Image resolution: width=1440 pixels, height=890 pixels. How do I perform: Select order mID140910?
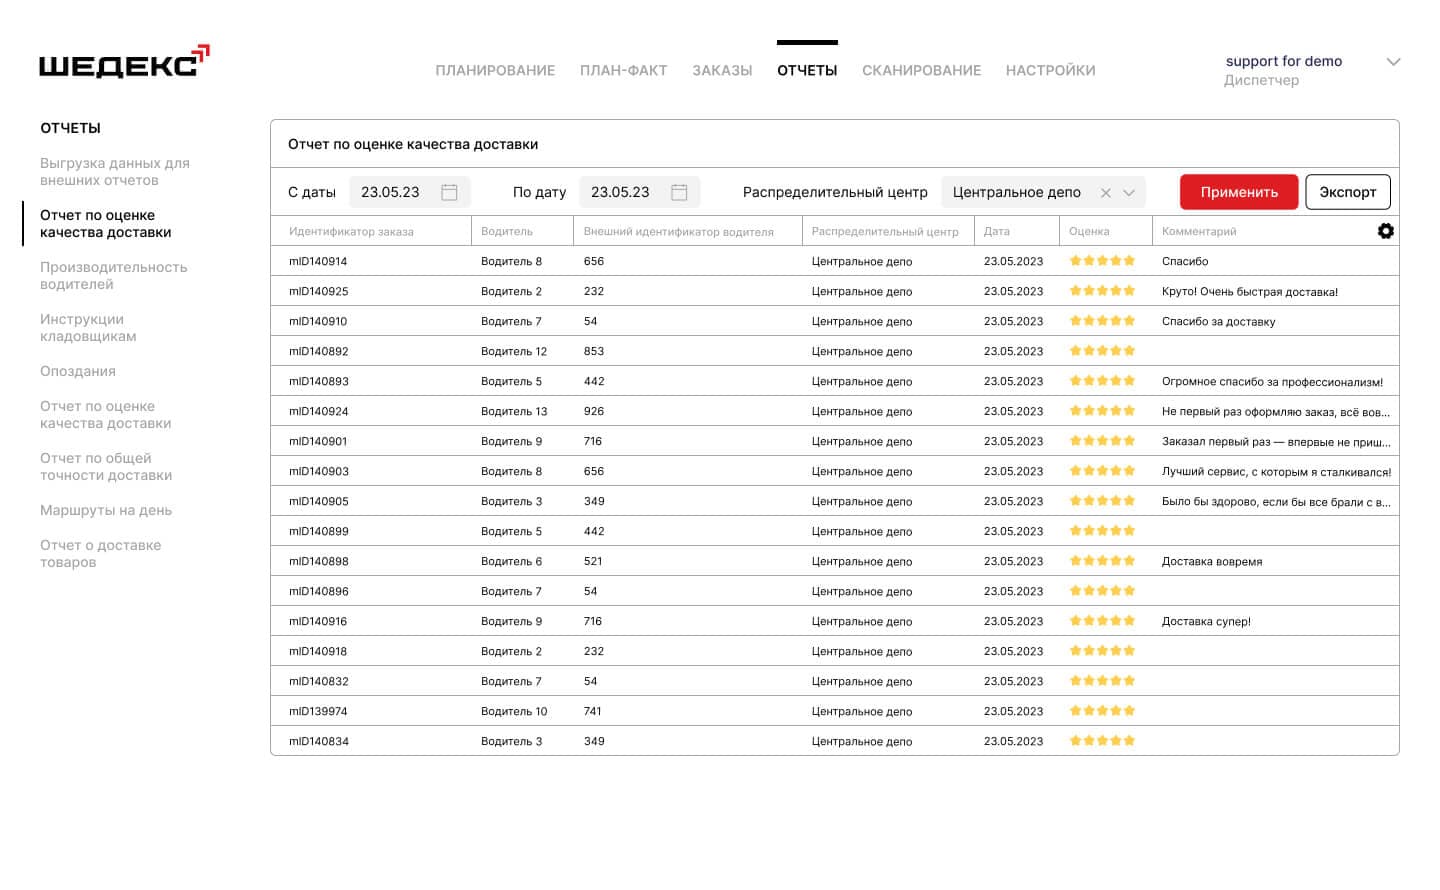click(x=318, y=321)
